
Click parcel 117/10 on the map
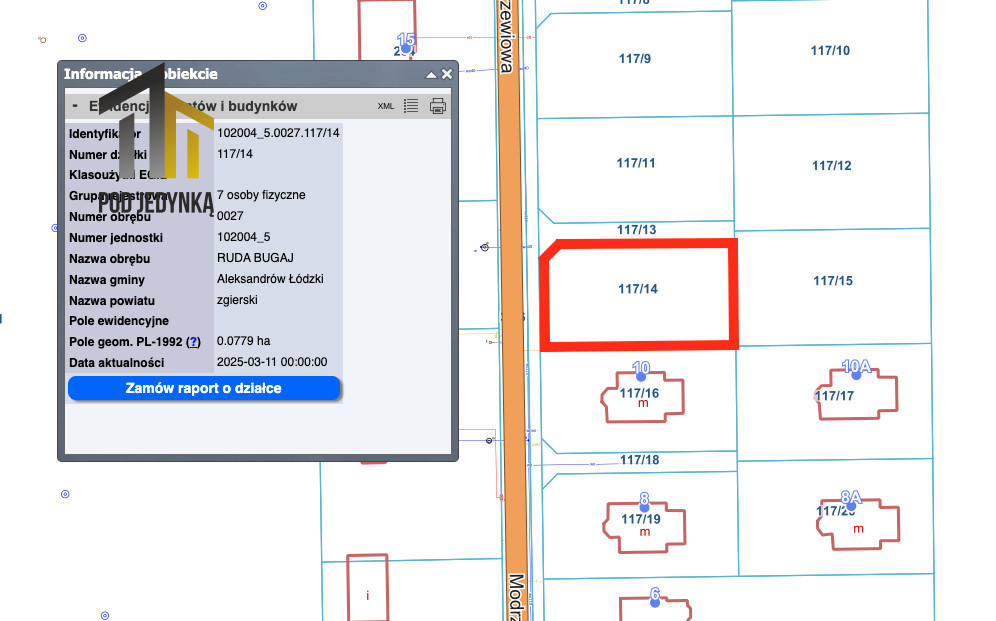click(830, 51)
